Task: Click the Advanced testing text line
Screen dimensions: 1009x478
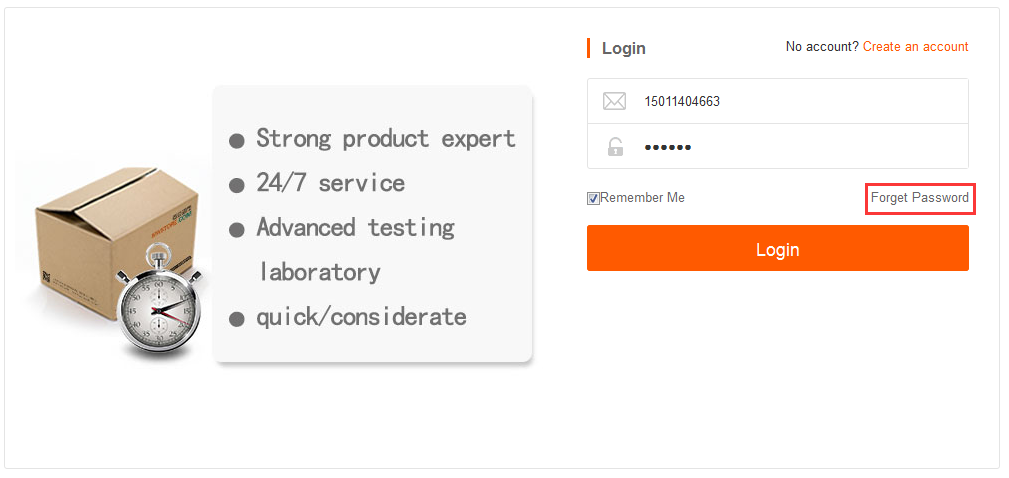Action: pos(355,228)
